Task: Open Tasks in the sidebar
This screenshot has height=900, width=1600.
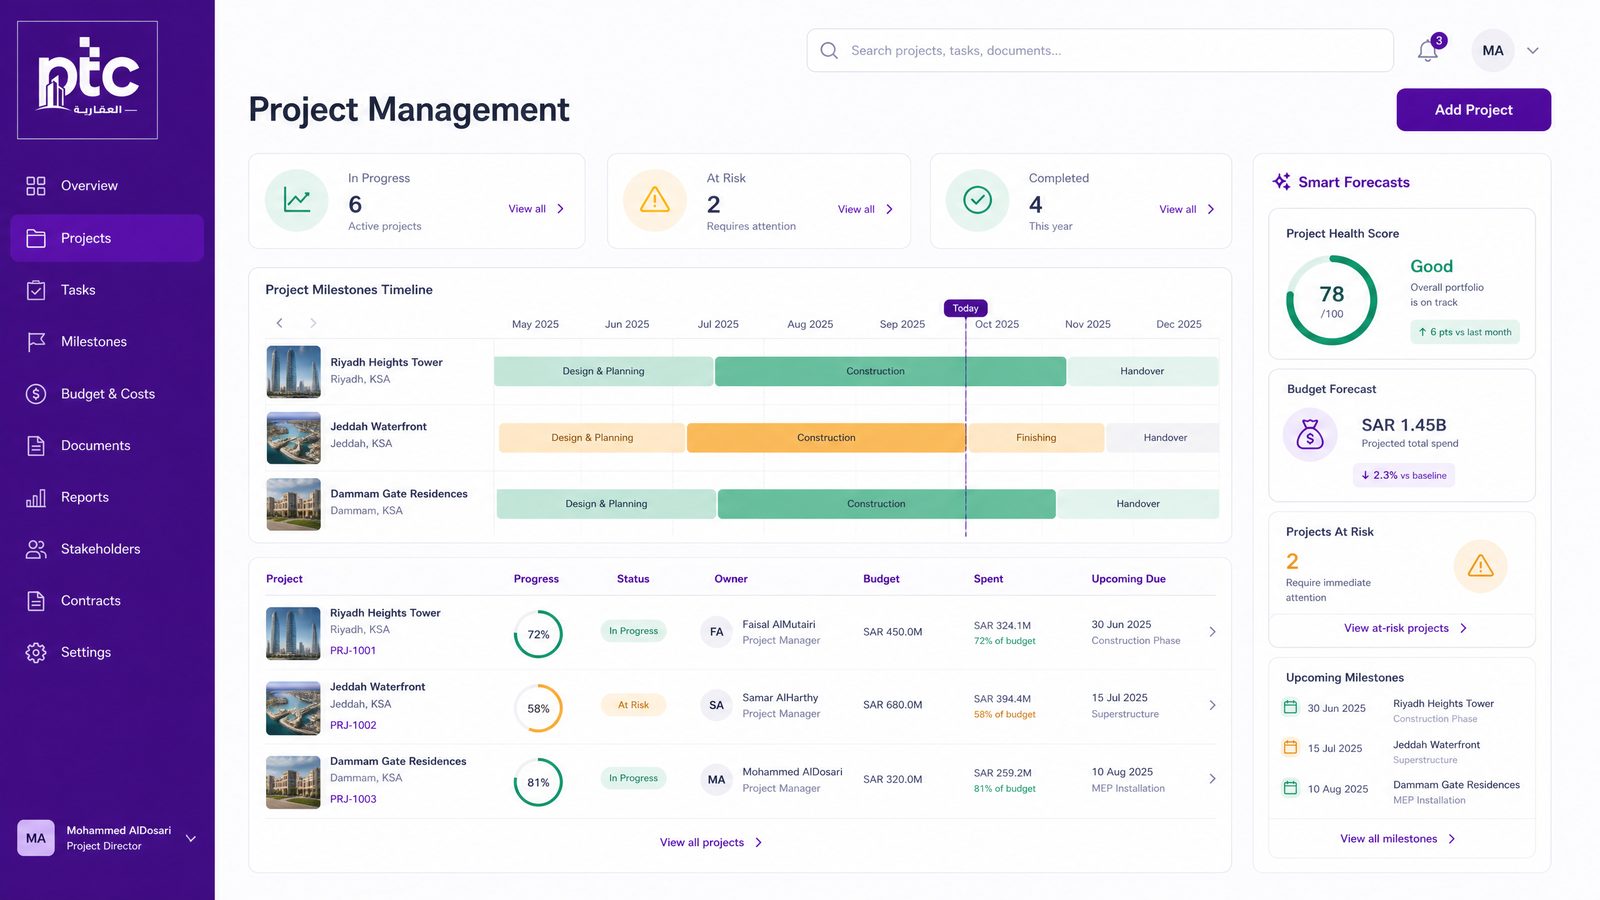Action: pos(107,290)
